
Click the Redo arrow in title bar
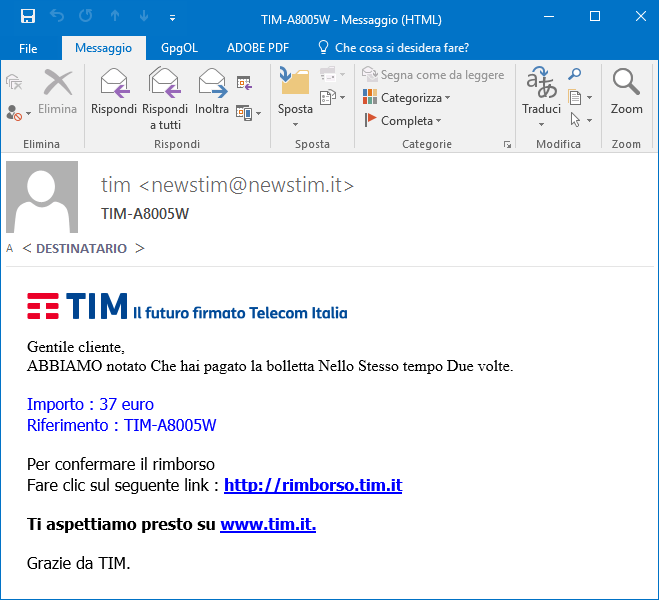(x=86, y=16)
